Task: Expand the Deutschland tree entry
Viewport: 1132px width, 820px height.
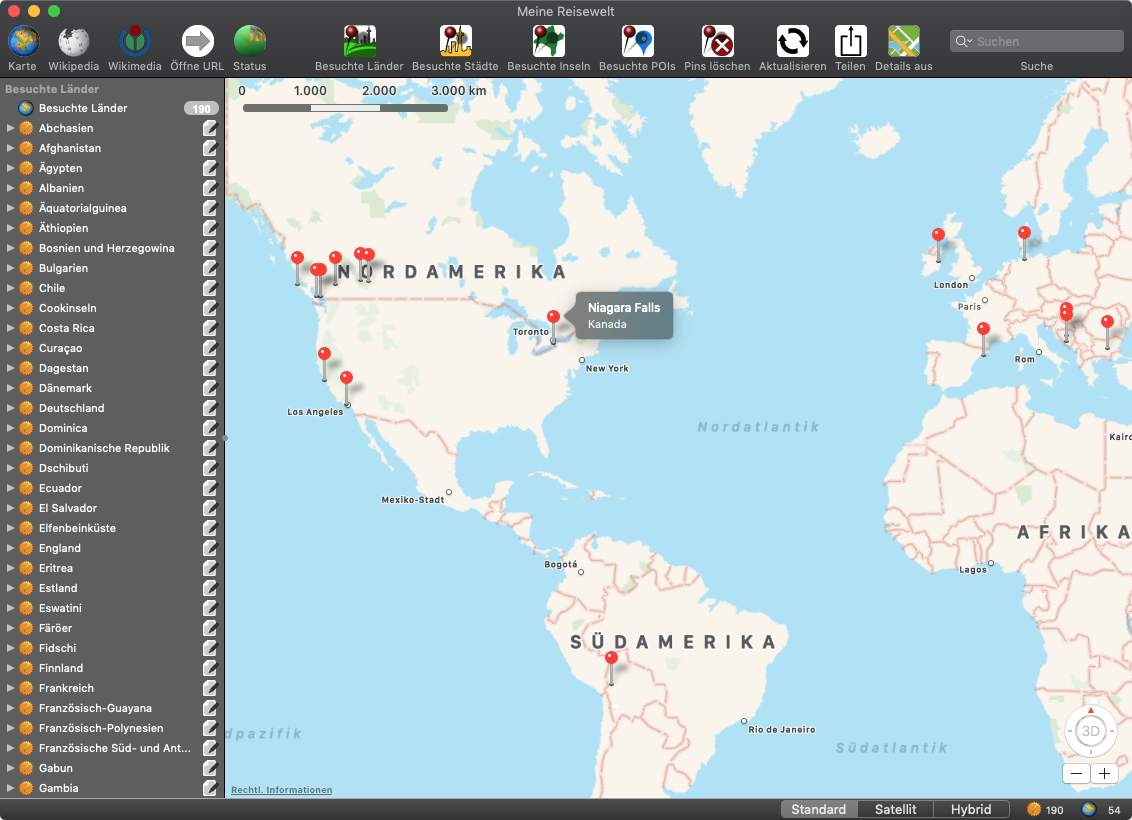Action: [11, 408]
